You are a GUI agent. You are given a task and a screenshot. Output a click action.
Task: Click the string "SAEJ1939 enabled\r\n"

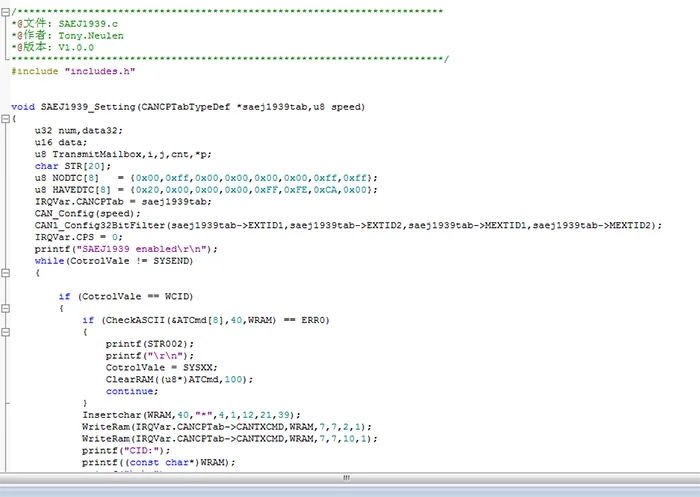click(141, 249)
